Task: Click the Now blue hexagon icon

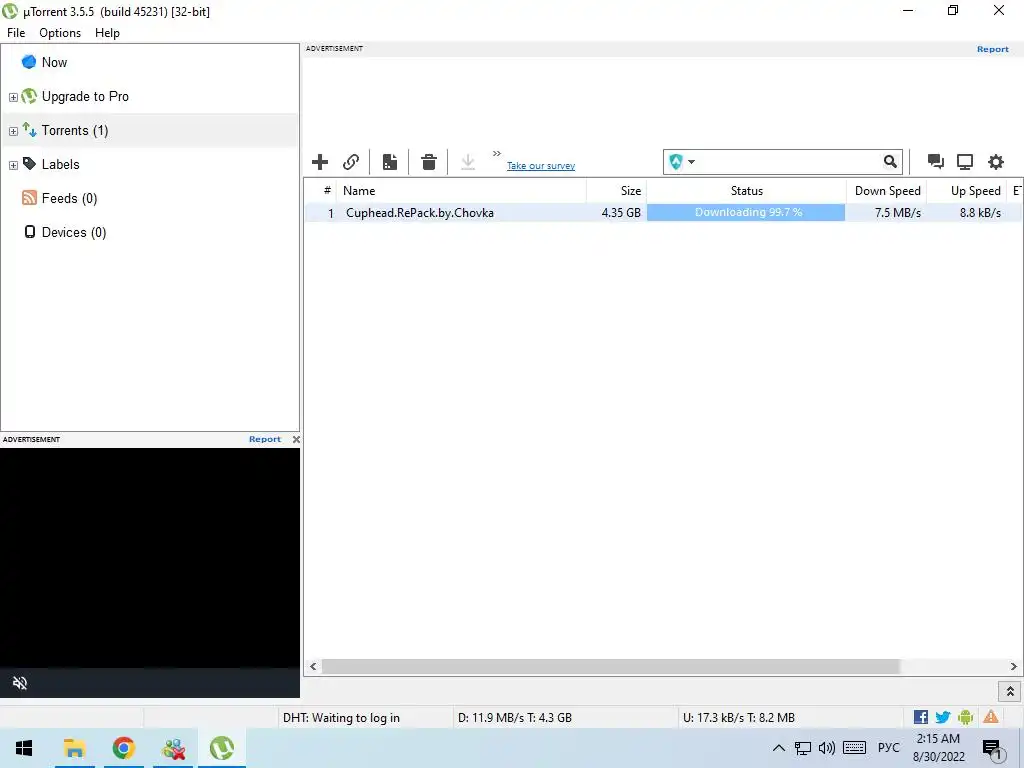Action: coord(29,62)
